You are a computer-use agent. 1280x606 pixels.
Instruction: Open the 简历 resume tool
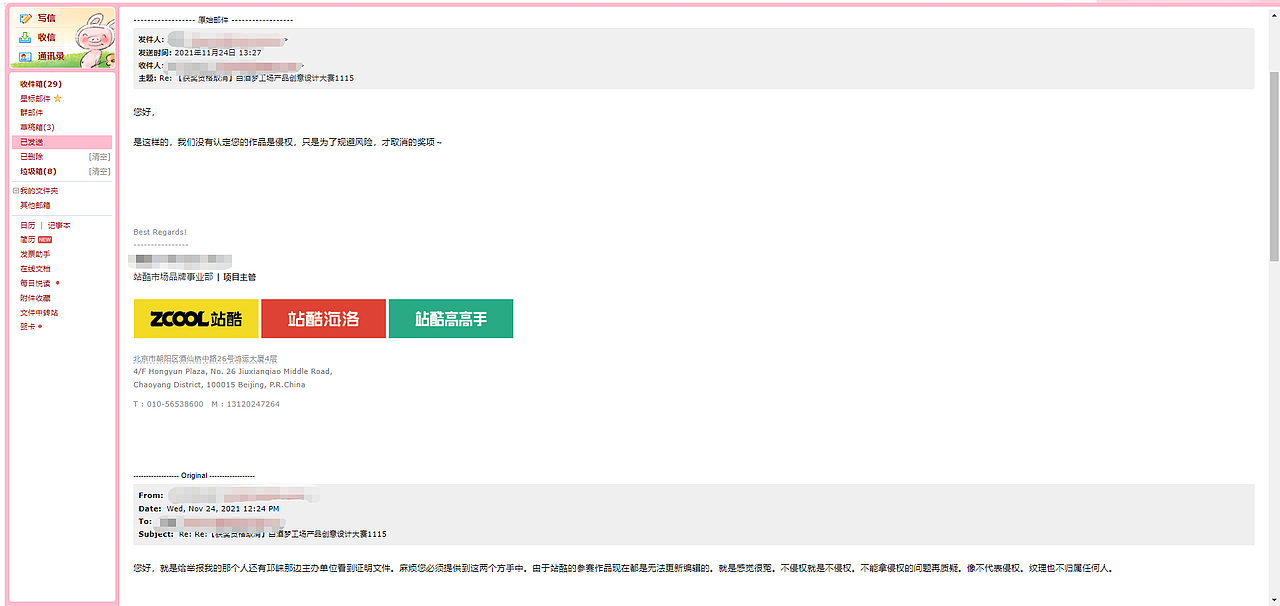[x=27, y=240]
